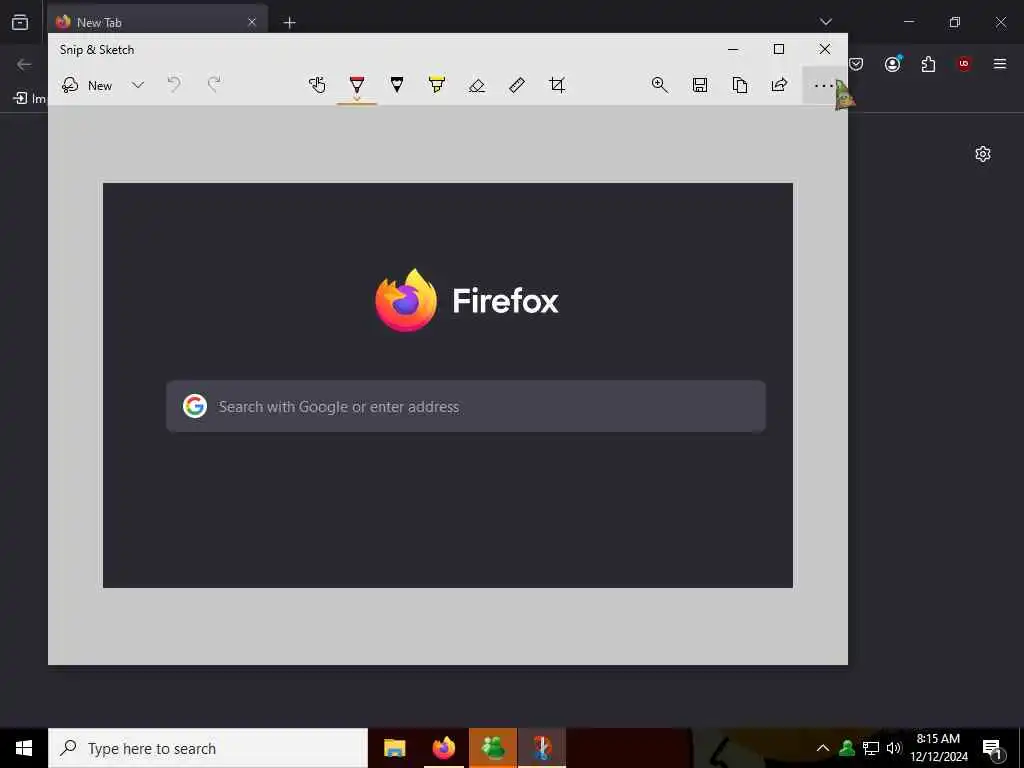Show hidden system tray icons
Screen dimensions: 1024x768
coord(823,748)
